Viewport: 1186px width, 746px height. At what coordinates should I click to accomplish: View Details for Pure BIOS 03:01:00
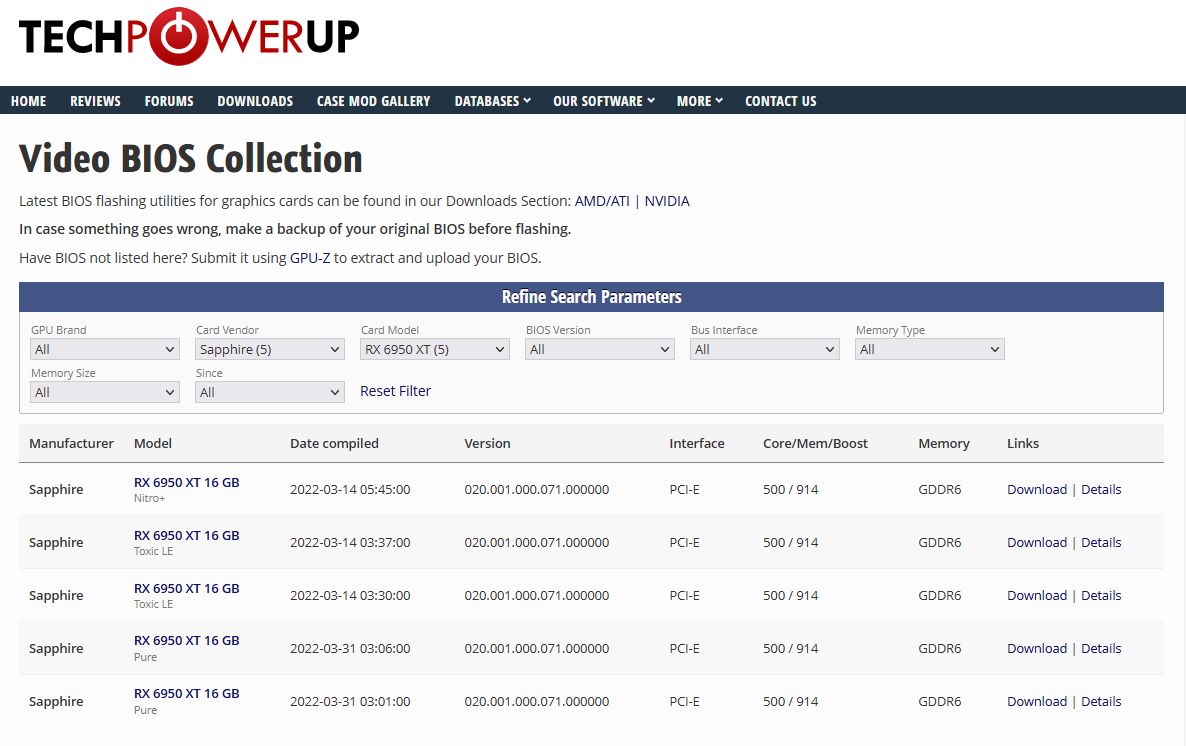click(x=1101, y=701)
